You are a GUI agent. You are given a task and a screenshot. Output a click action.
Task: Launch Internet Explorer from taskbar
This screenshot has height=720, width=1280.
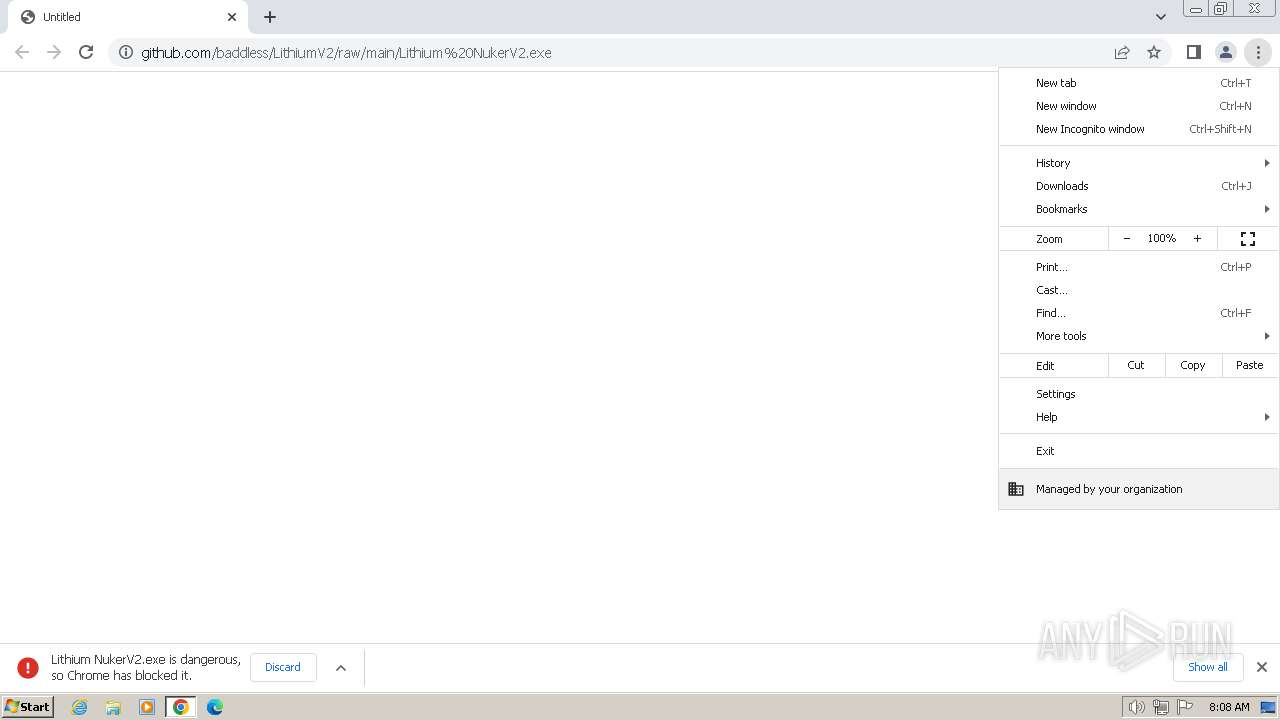coord(80,707)
